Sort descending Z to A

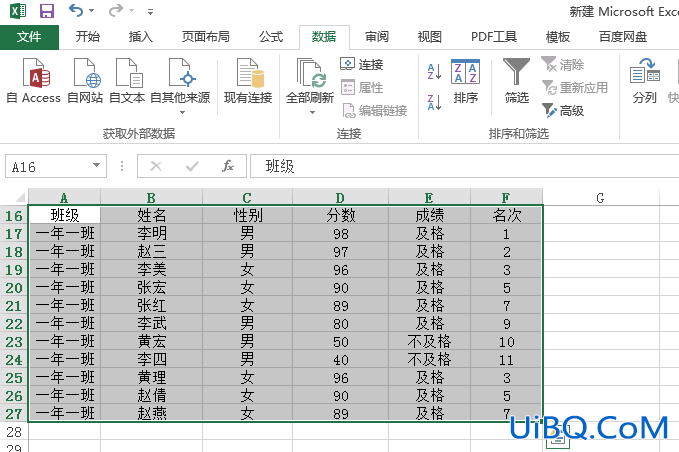coord(434,103)
